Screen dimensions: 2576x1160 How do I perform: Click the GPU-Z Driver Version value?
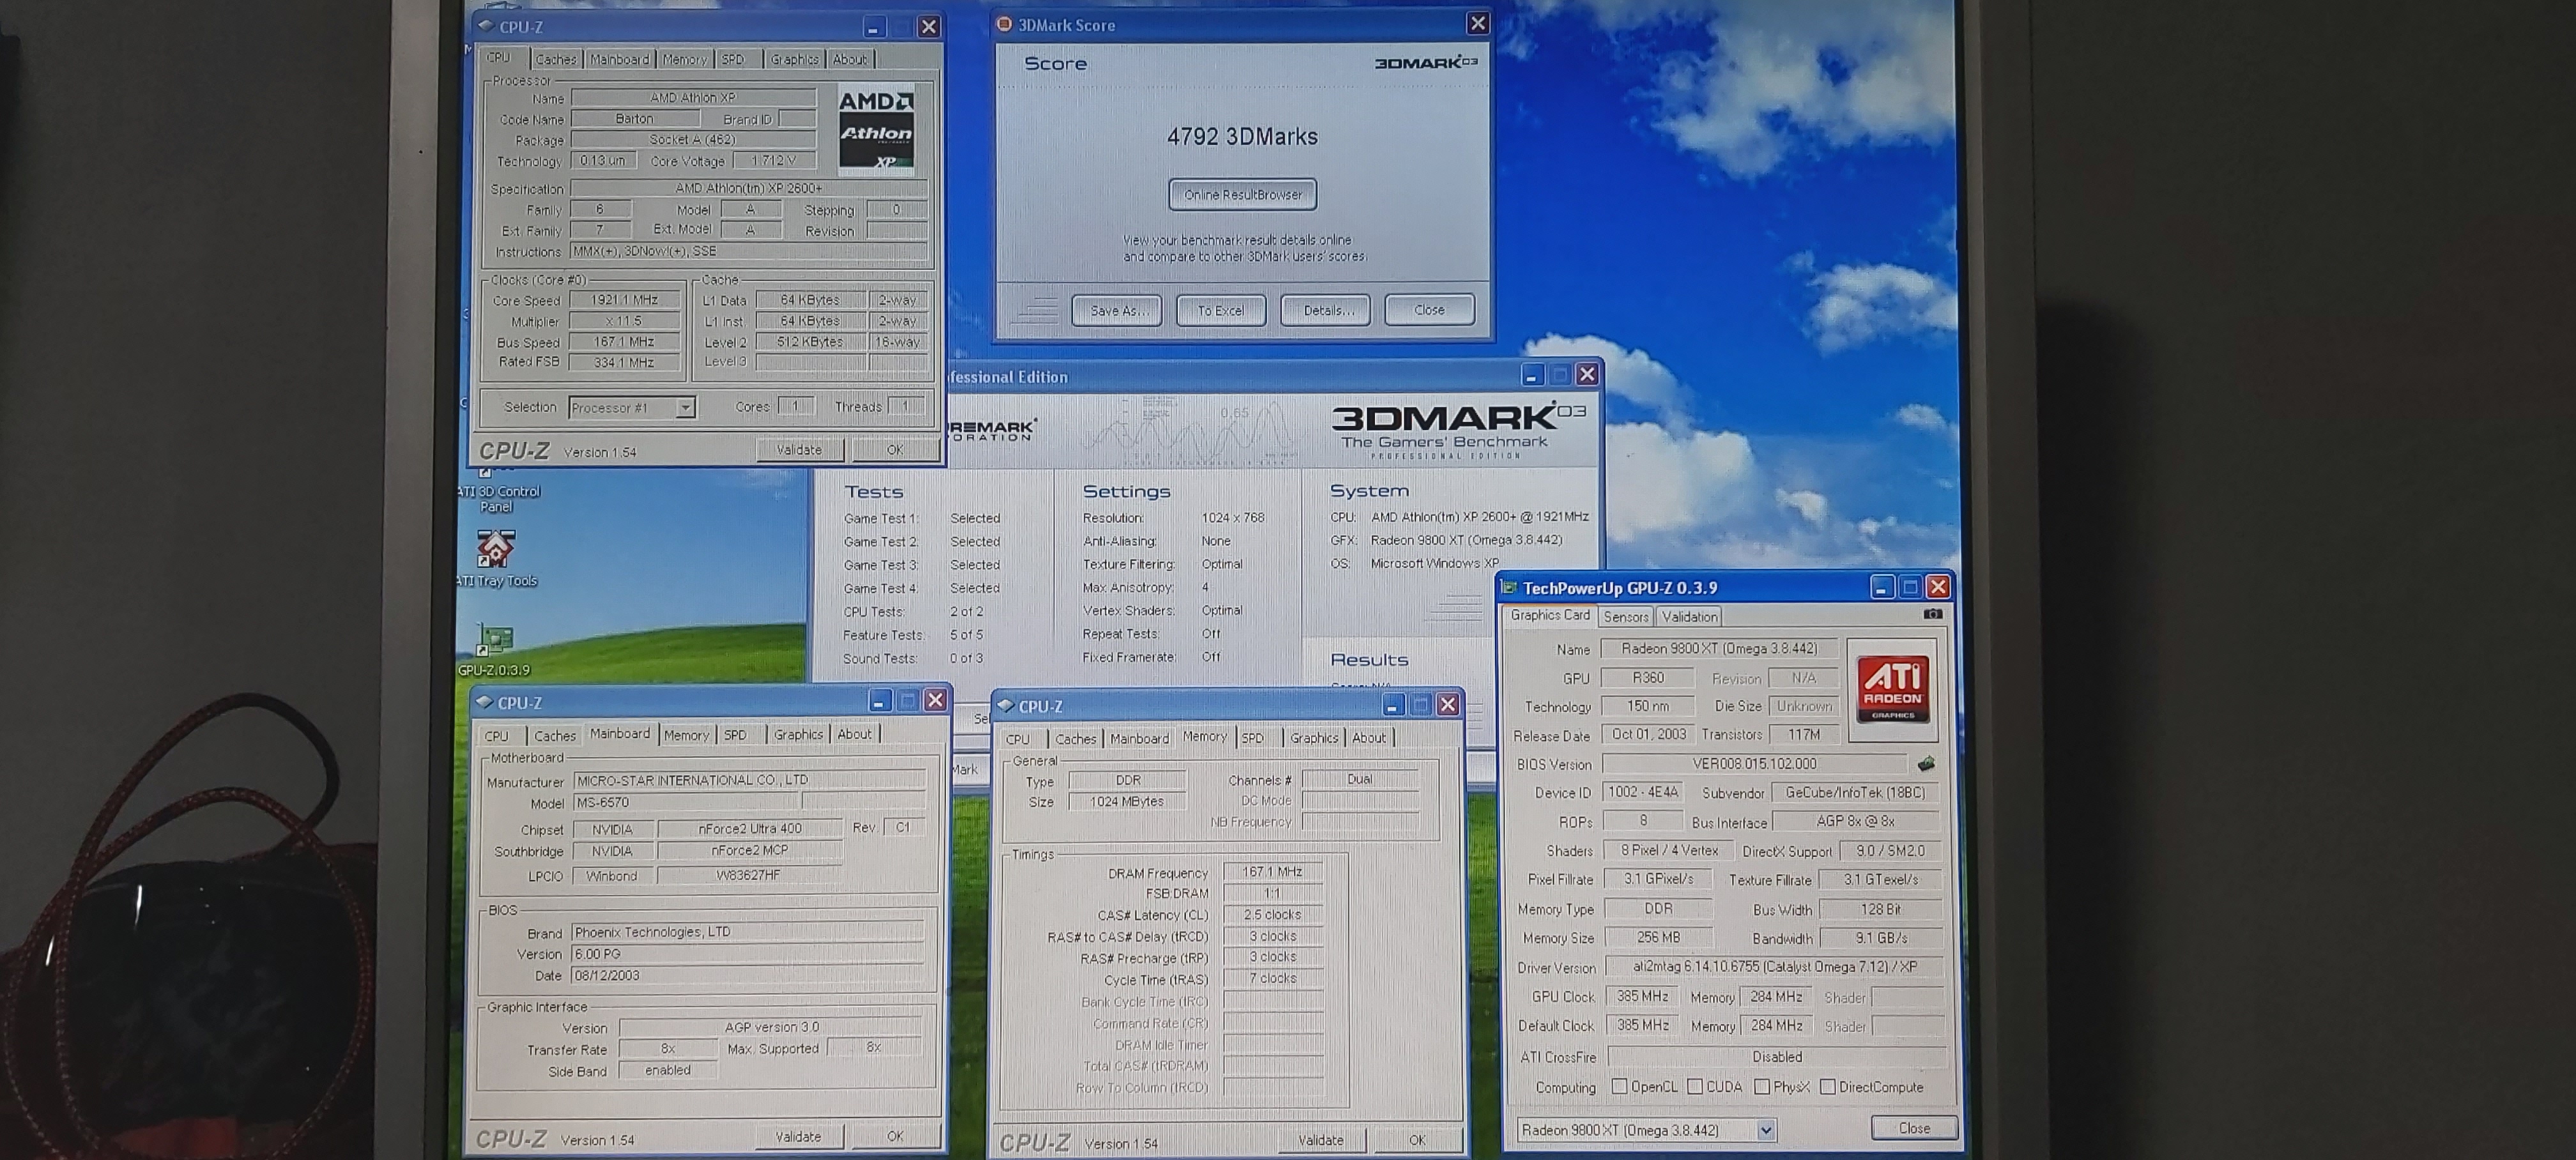1774,967
